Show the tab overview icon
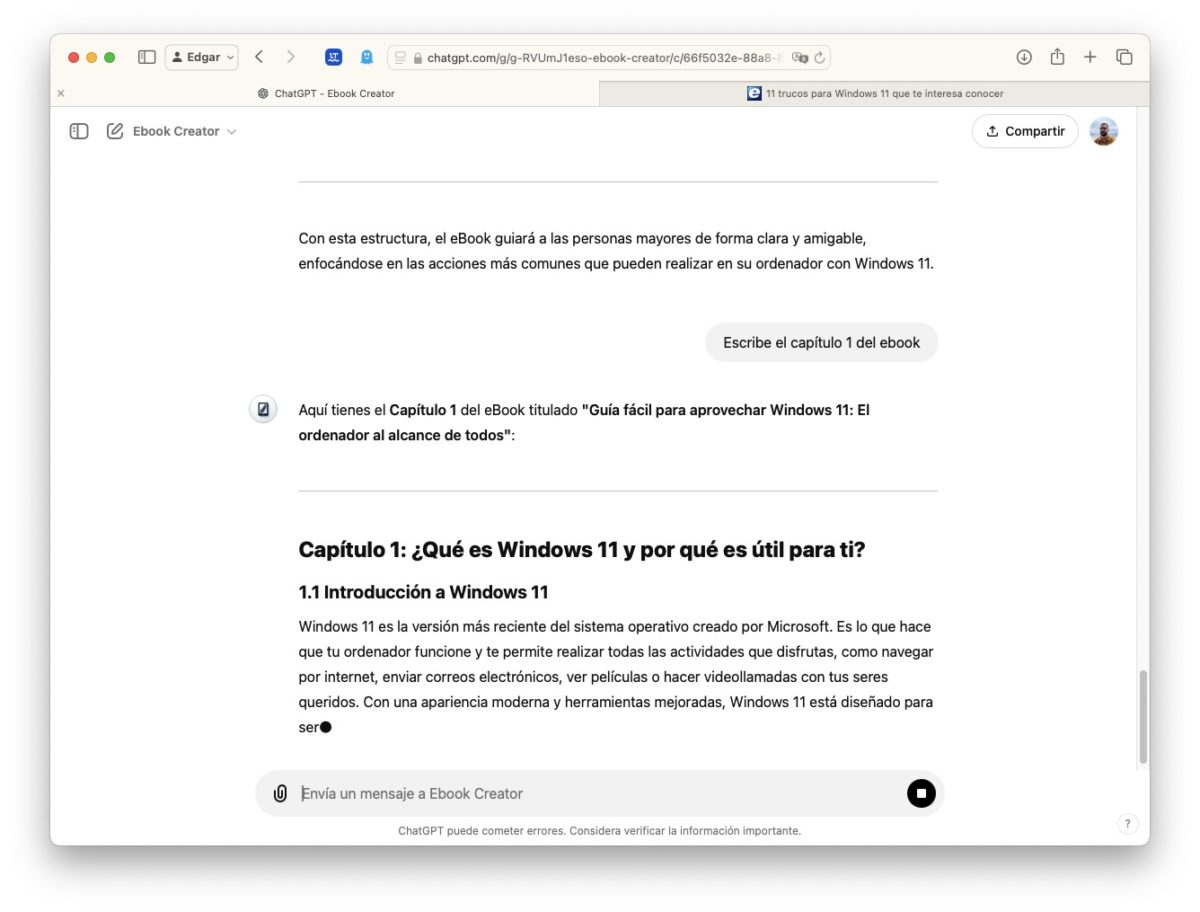Image resolution: width=1200 pixels, height=912 pixels. (1124, 57)
